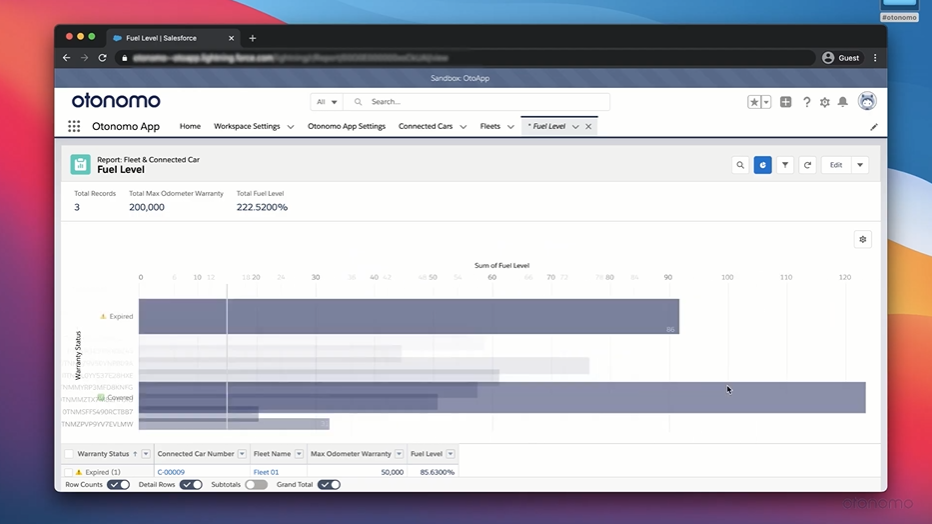Close the Fuel Level | Salesforce browser tab

pos(231,38)
